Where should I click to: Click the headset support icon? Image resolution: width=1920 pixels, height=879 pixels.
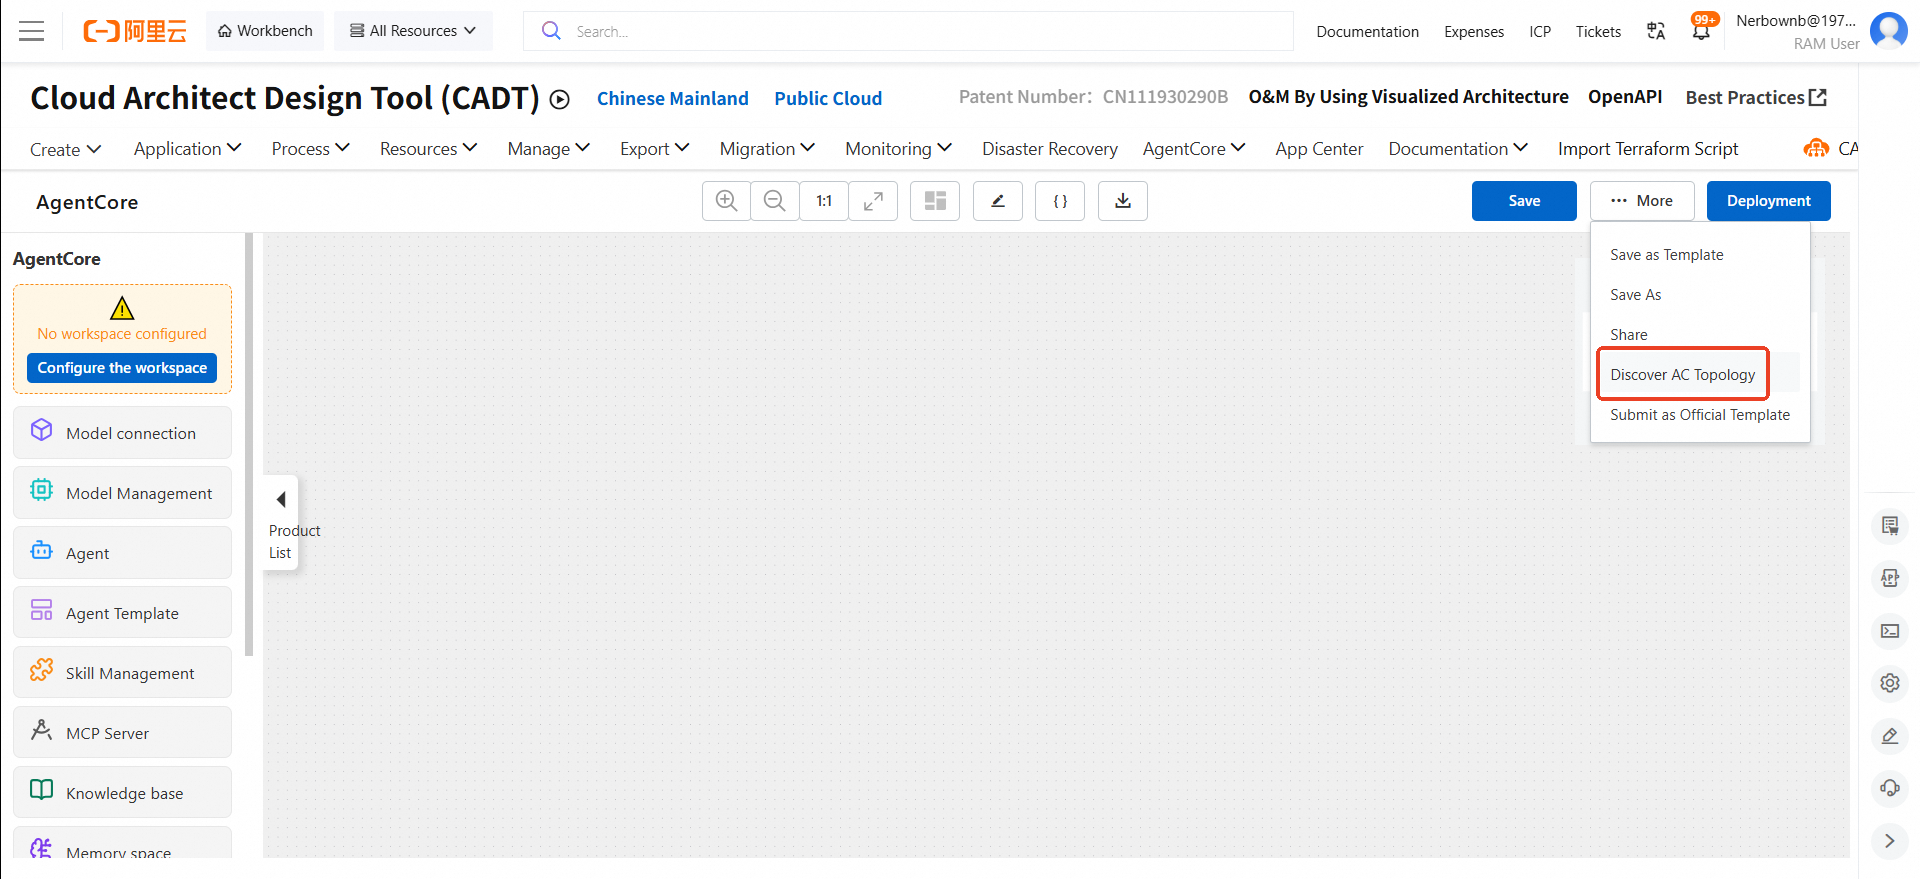1890,787
